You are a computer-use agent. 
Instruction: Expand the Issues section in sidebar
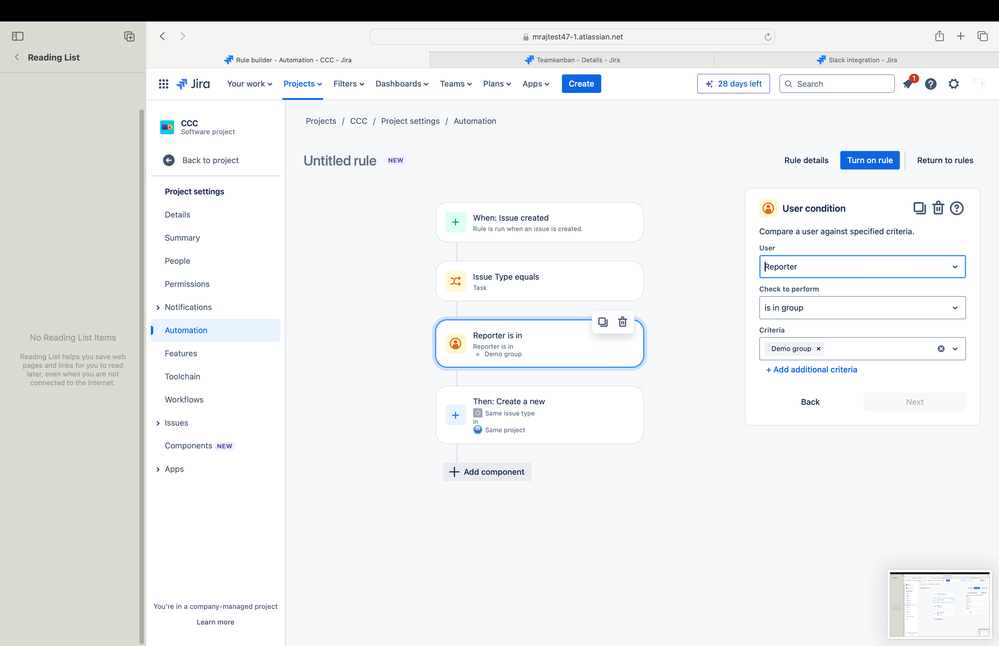[x=158, y=424]
